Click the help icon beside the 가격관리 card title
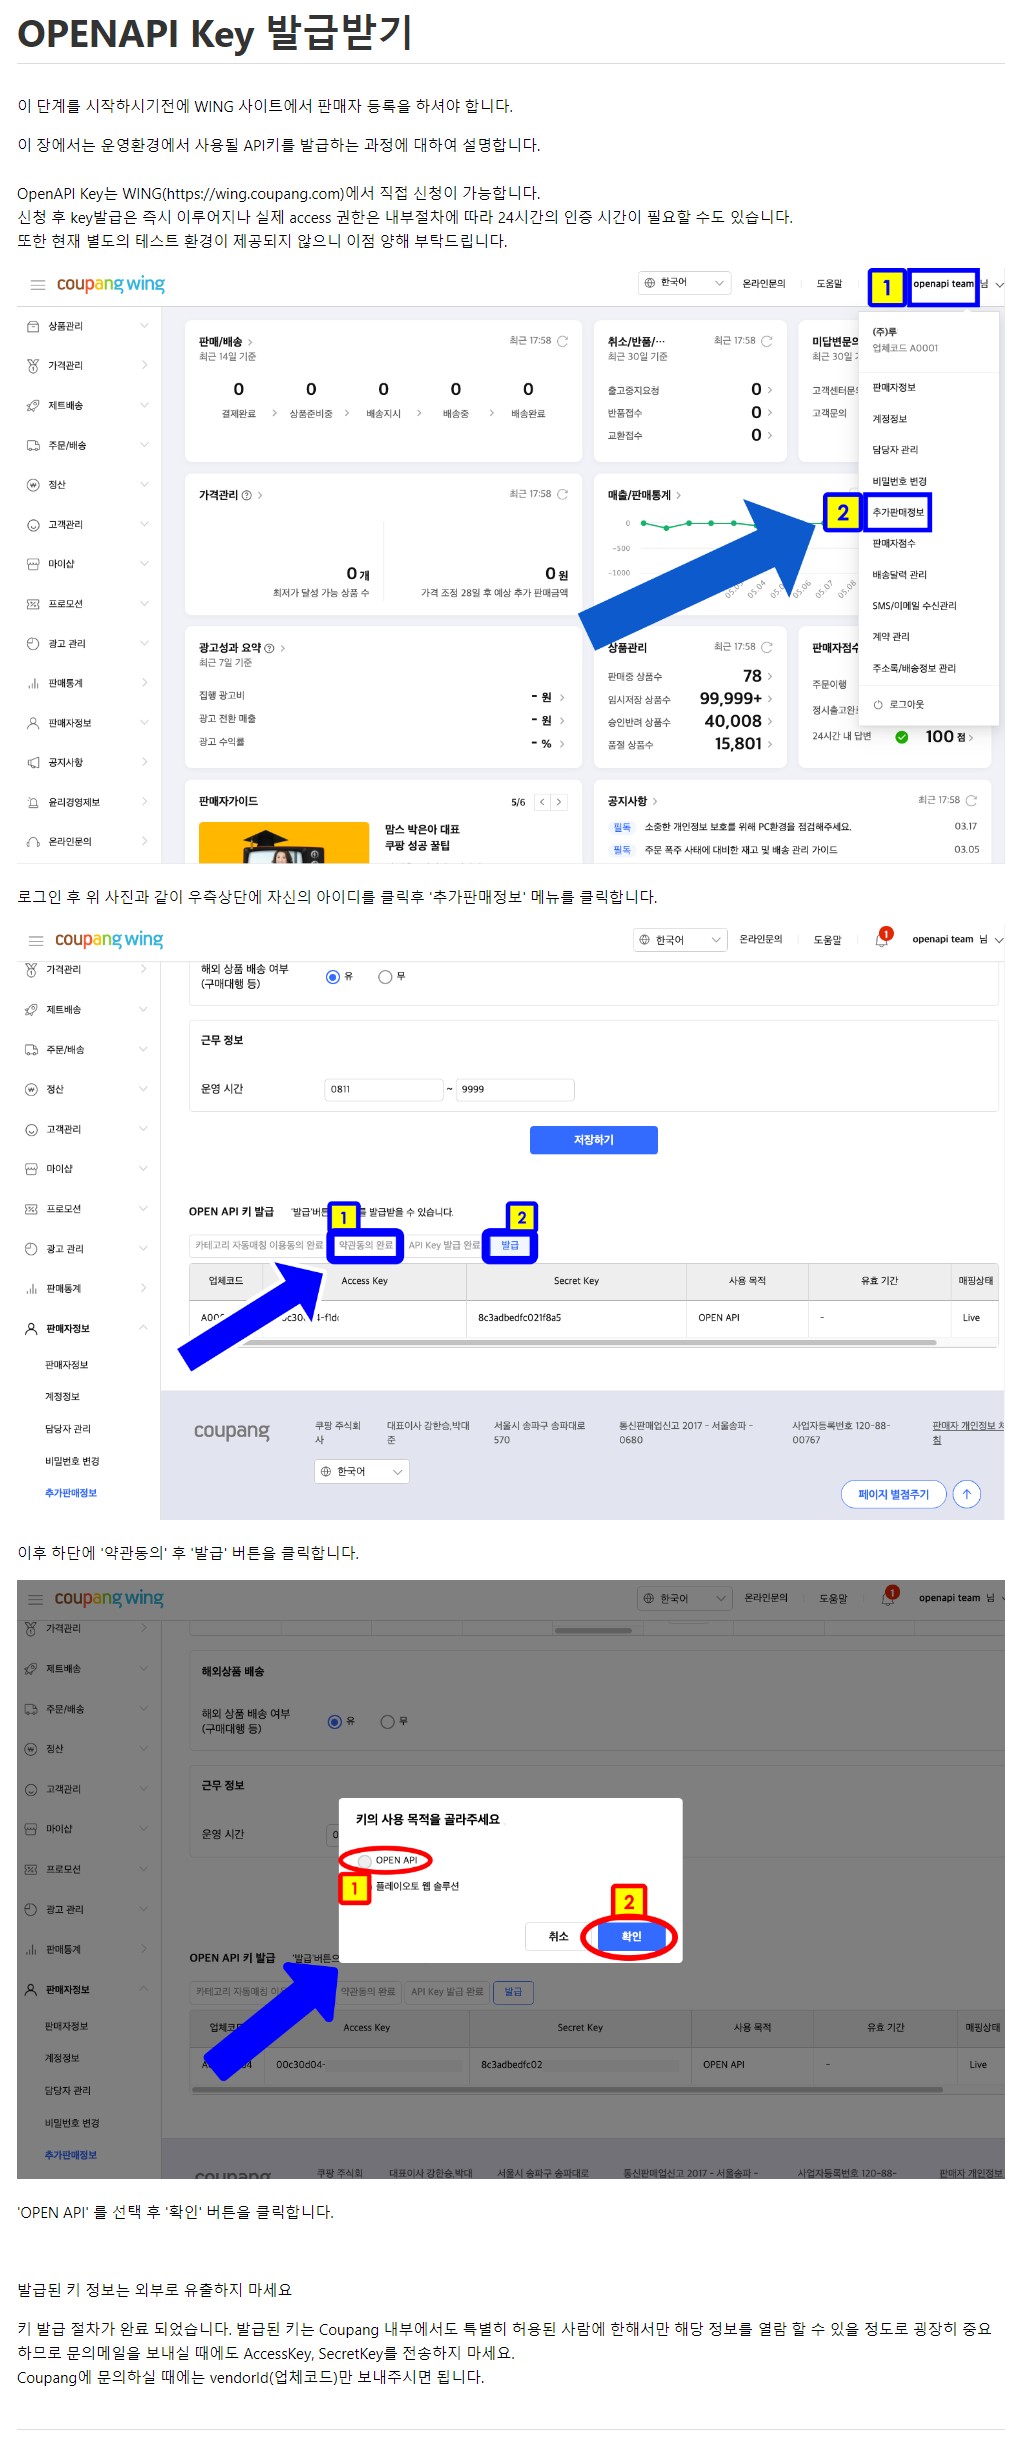 [247, 495]
